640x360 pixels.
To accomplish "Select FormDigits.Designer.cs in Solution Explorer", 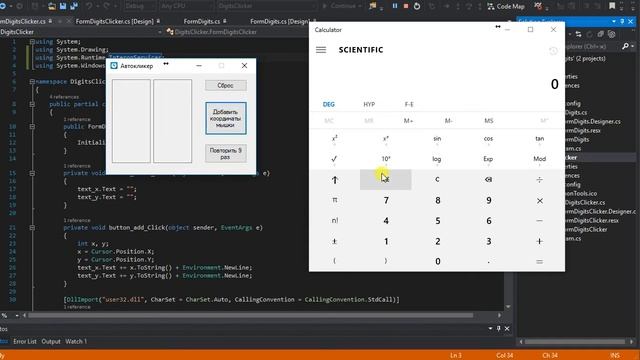I will 593,122.
